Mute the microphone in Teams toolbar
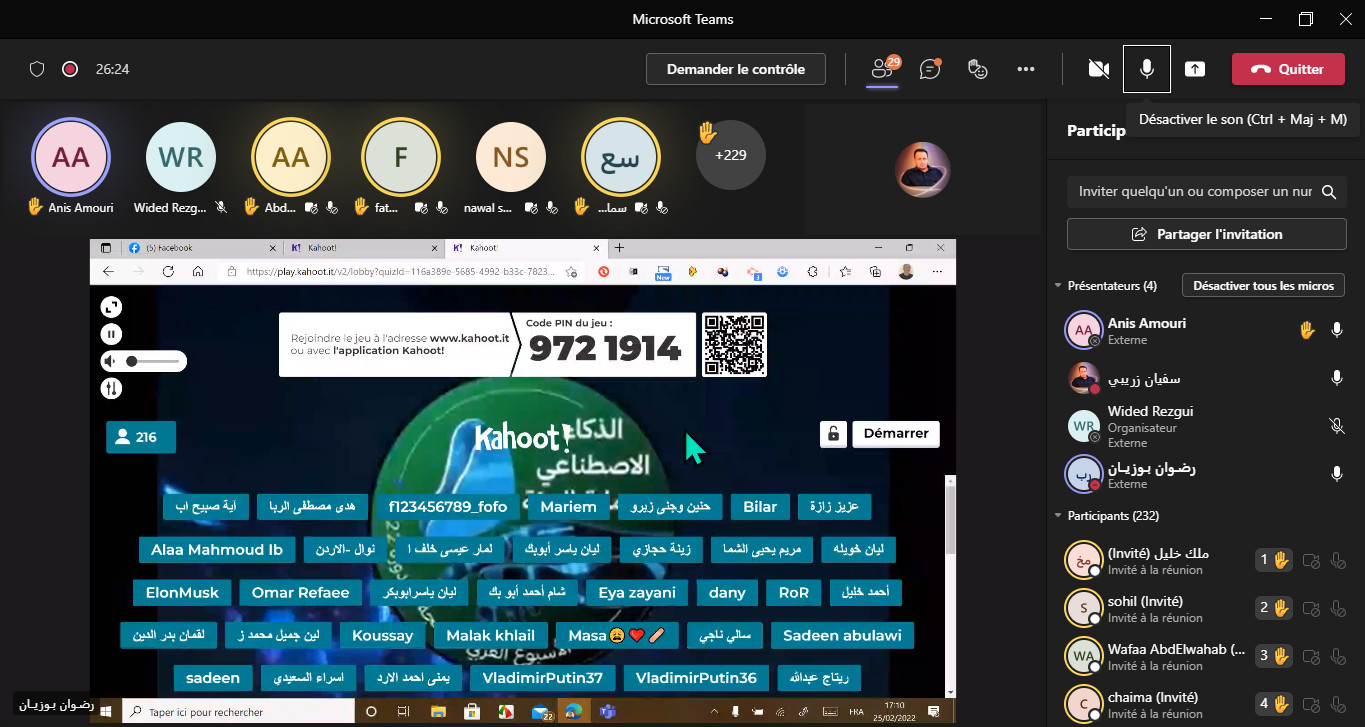This screenshot has width=1365, height=727. pos(1147,69)
